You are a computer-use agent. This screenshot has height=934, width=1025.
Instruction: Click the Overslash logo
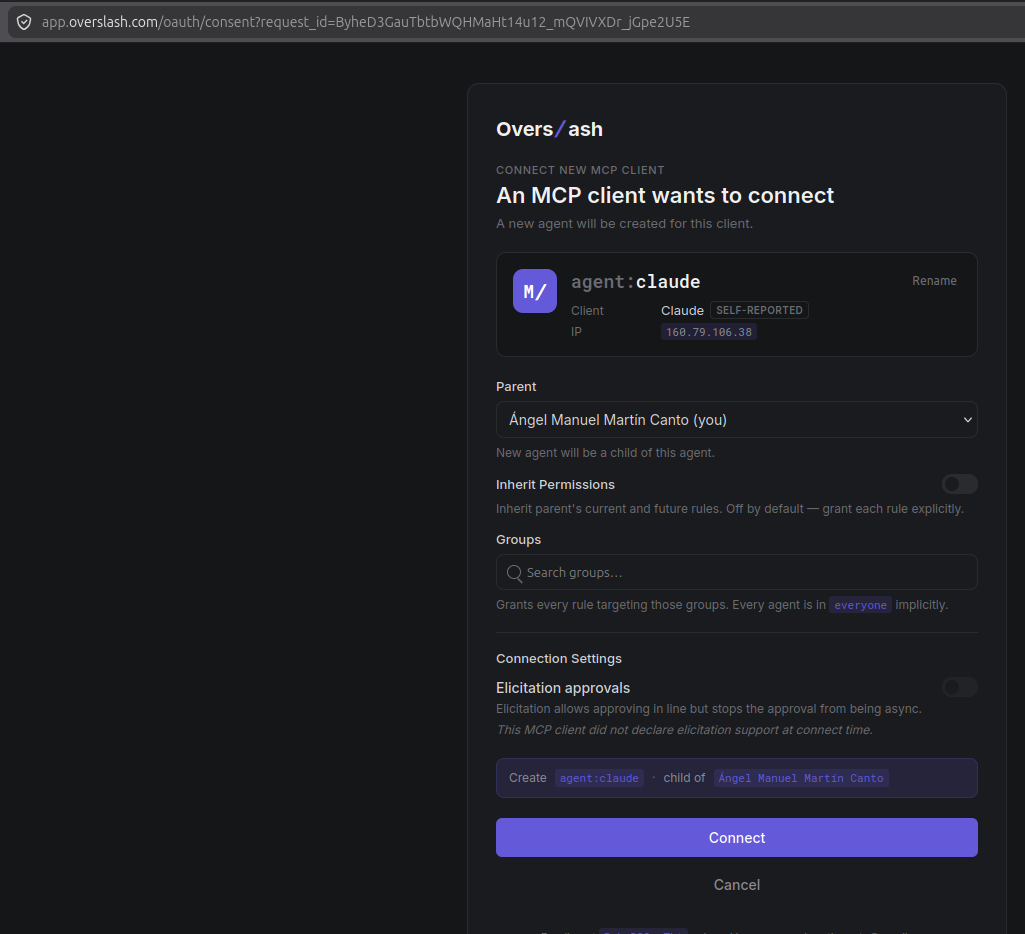click(549, 129)
